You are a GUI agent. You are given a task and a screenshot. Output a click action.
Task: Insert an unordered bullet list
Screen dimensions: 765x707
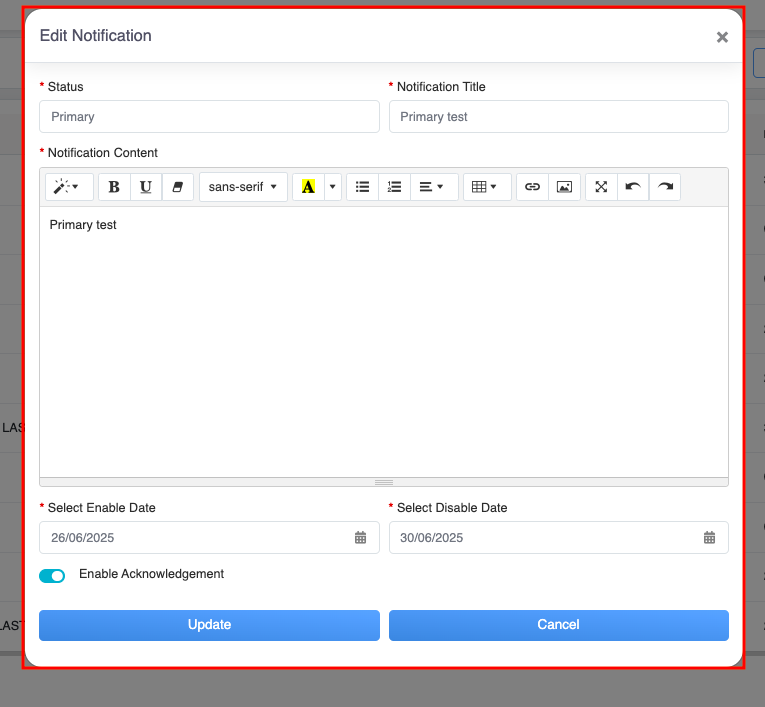363,187
